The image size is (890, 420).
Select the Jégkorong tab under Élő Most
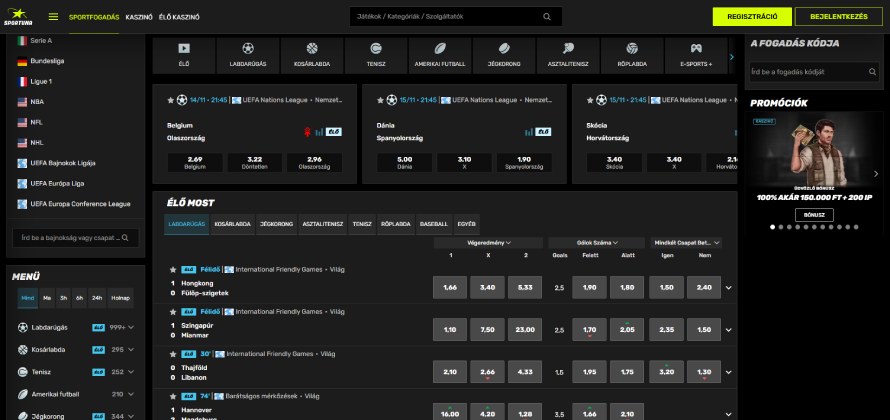[276, 224]
